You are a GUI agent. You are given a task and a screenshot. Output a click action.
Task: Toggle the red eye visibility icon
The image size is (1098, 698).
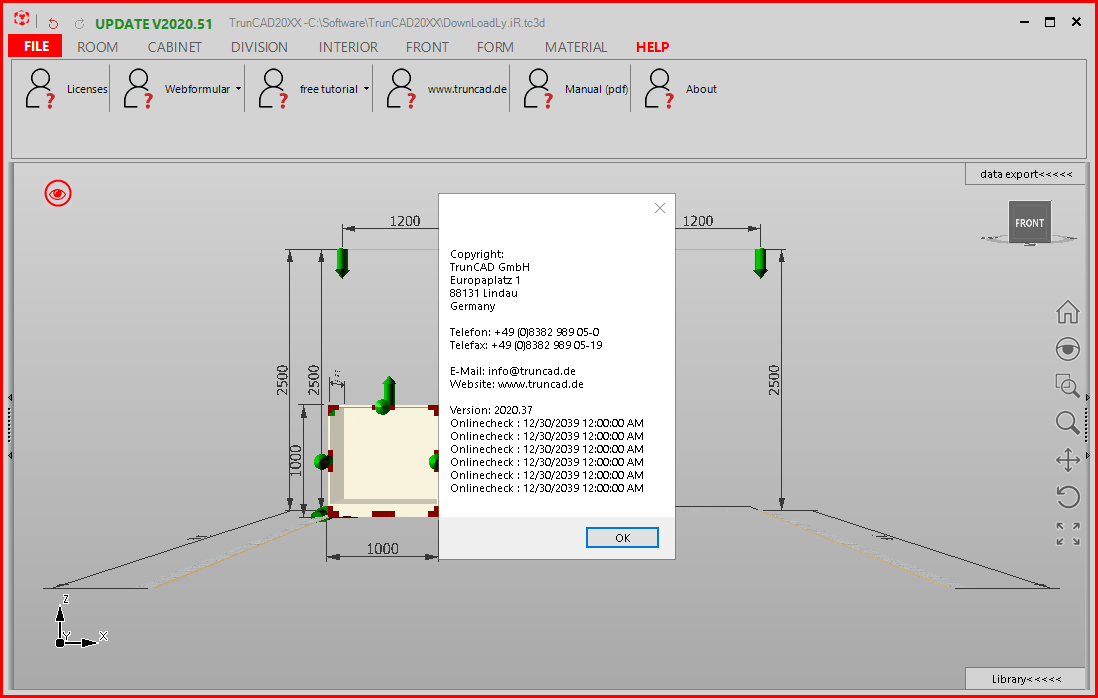tap(57, 193)
